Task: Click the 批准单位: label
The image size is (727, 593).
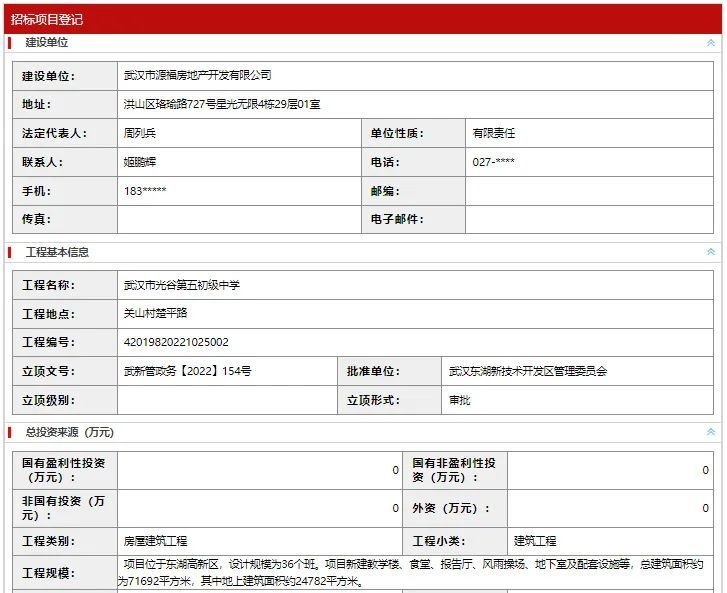Action: click(x=373, y=371)
